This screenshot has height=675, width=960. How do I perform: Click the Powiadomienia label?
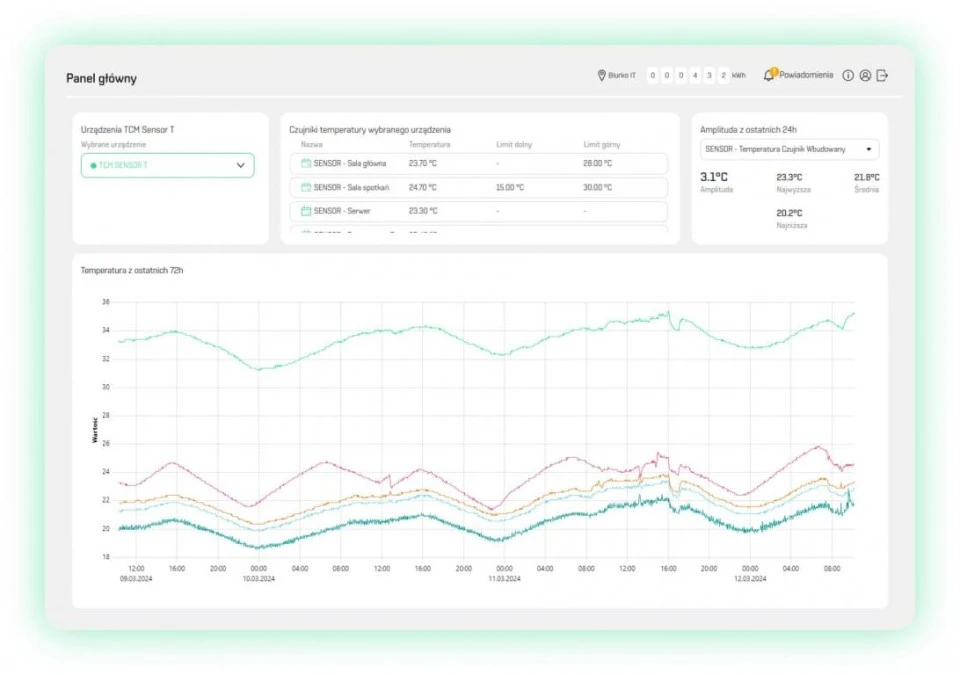806,75
